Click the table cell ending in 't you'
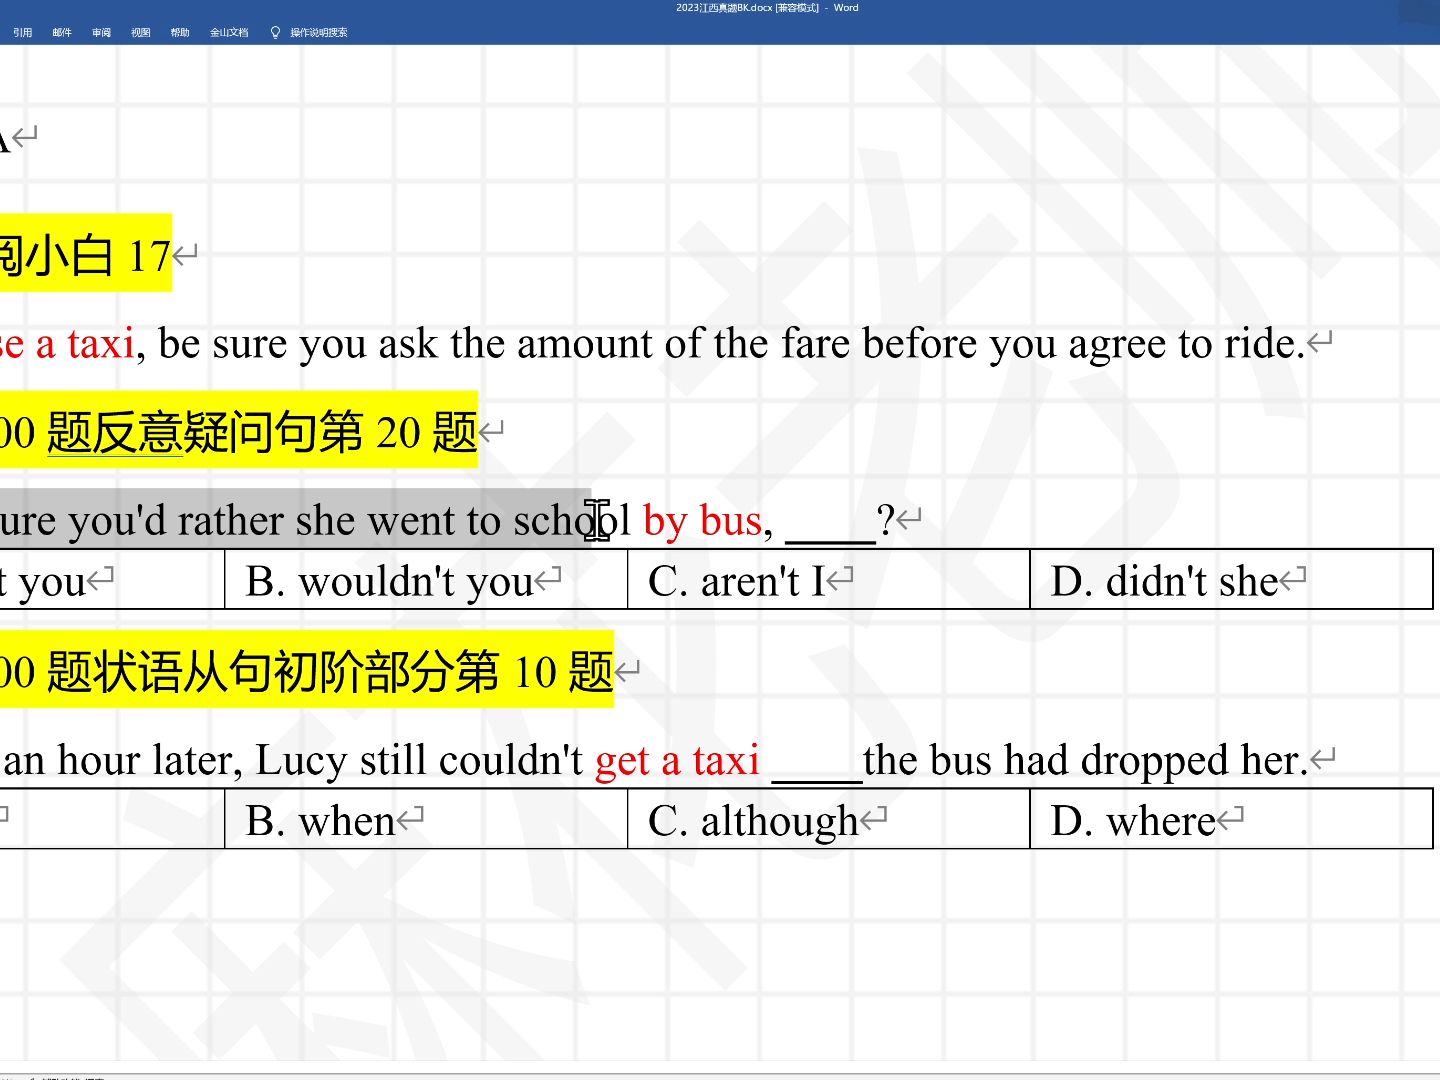Image resolution: width=1440 pixels, height=1080 pixels. [112, 579]
